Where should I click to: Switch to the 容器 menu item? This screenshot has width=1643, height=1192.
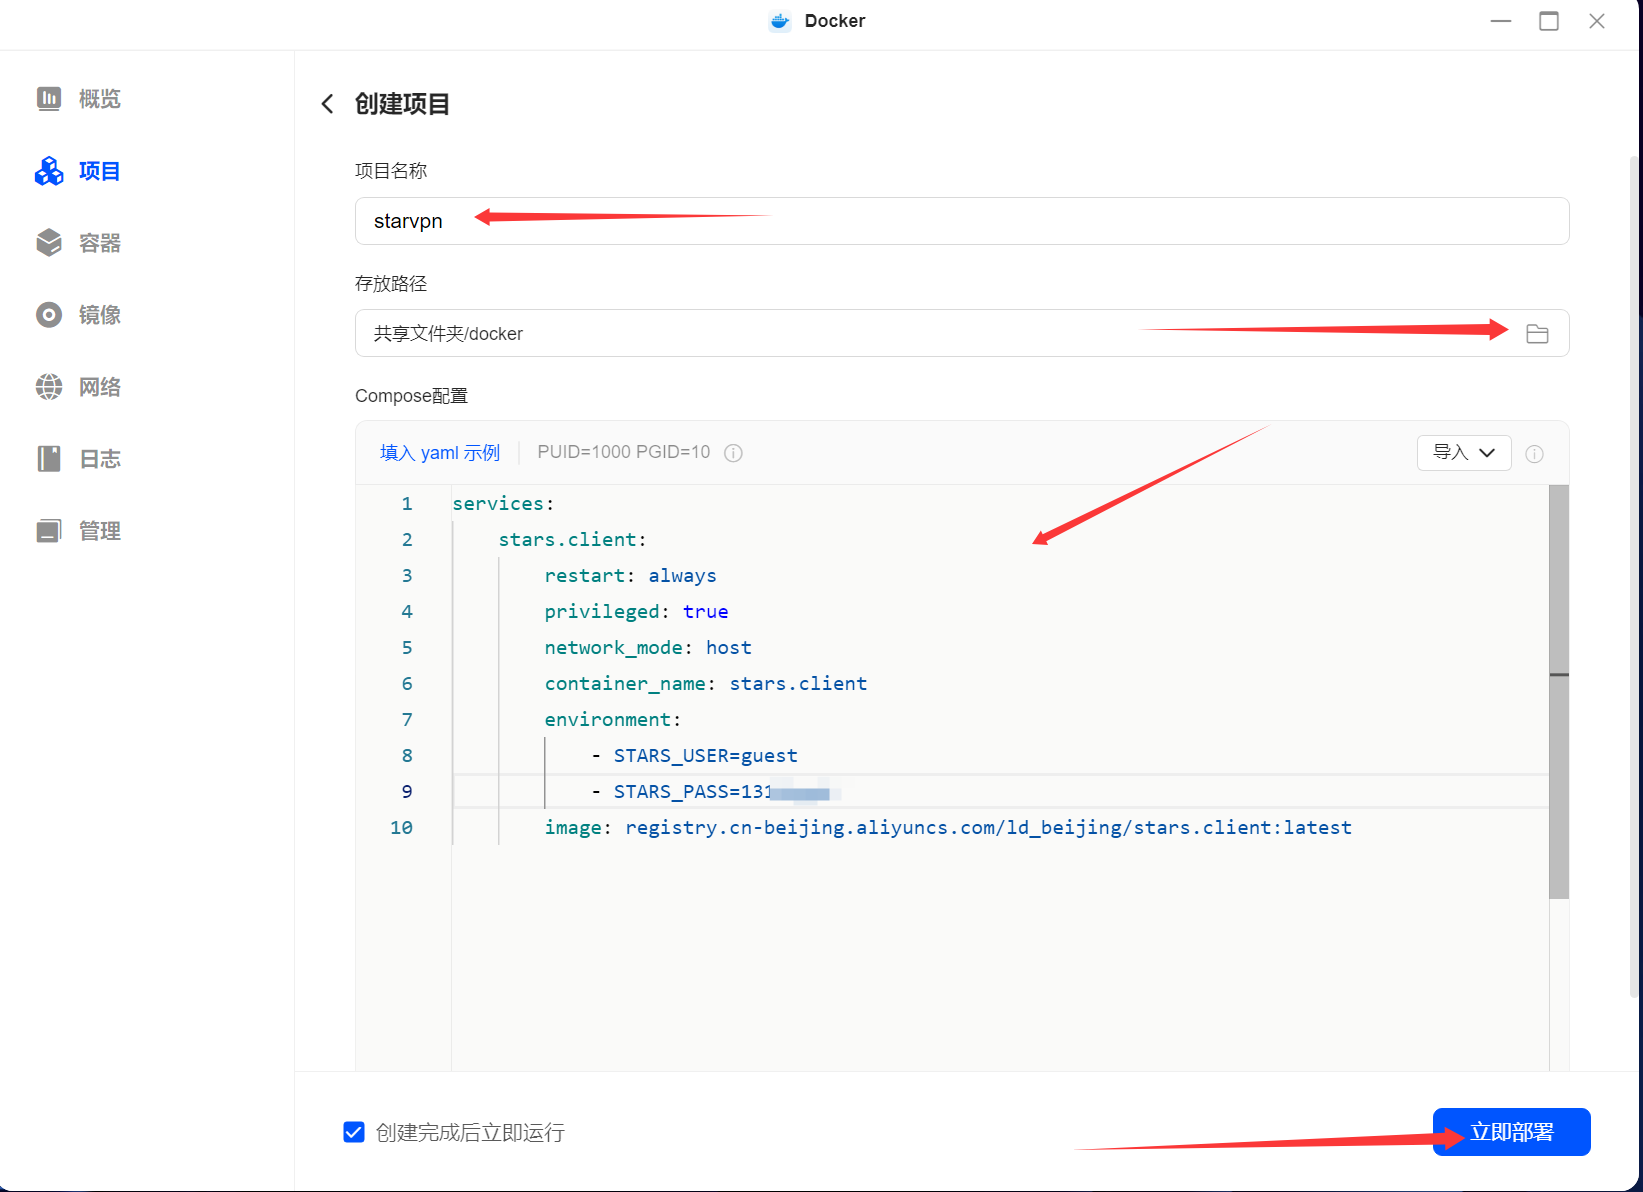coord(100,243)
